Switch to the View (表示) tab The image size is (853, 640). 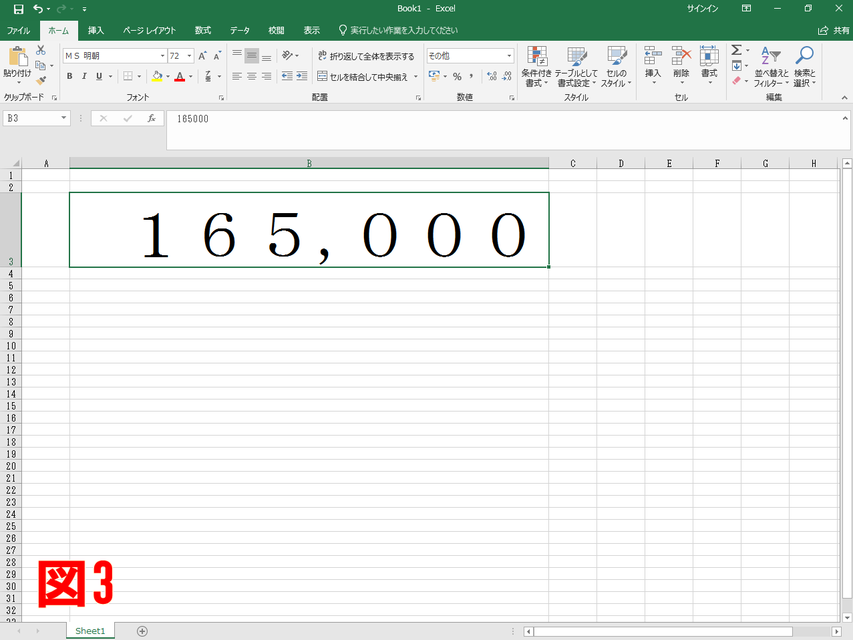[x=312, y=30]
